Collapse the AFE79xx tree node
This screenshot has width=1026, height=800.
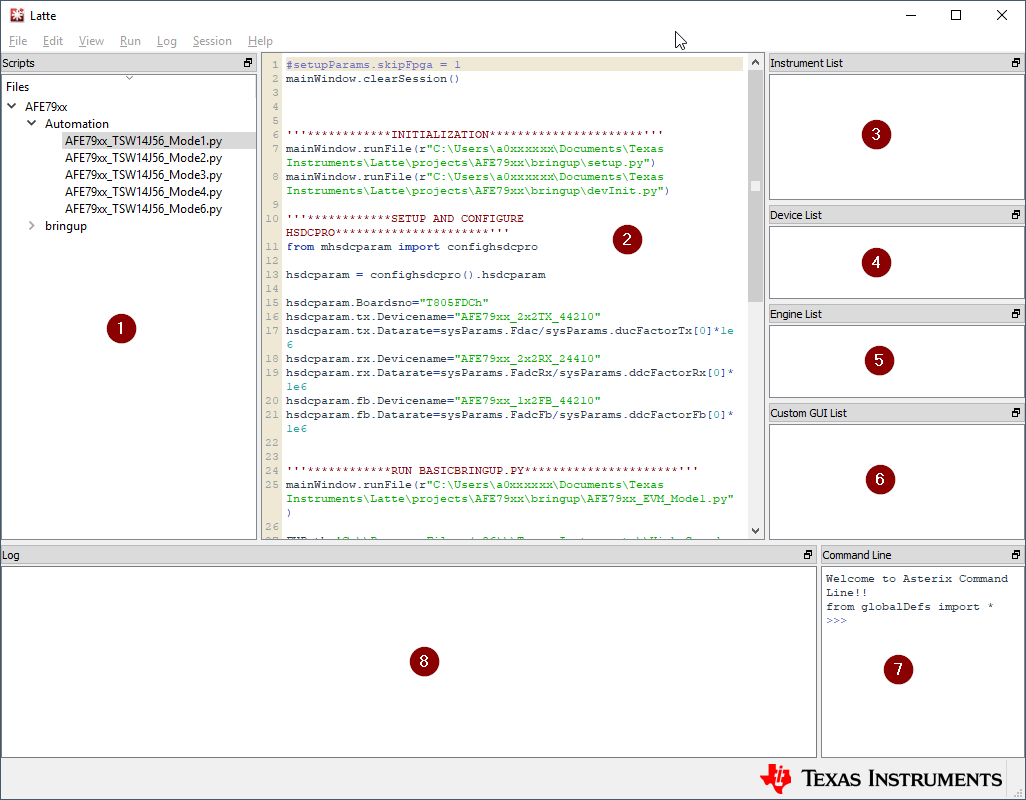click(11, 105)
